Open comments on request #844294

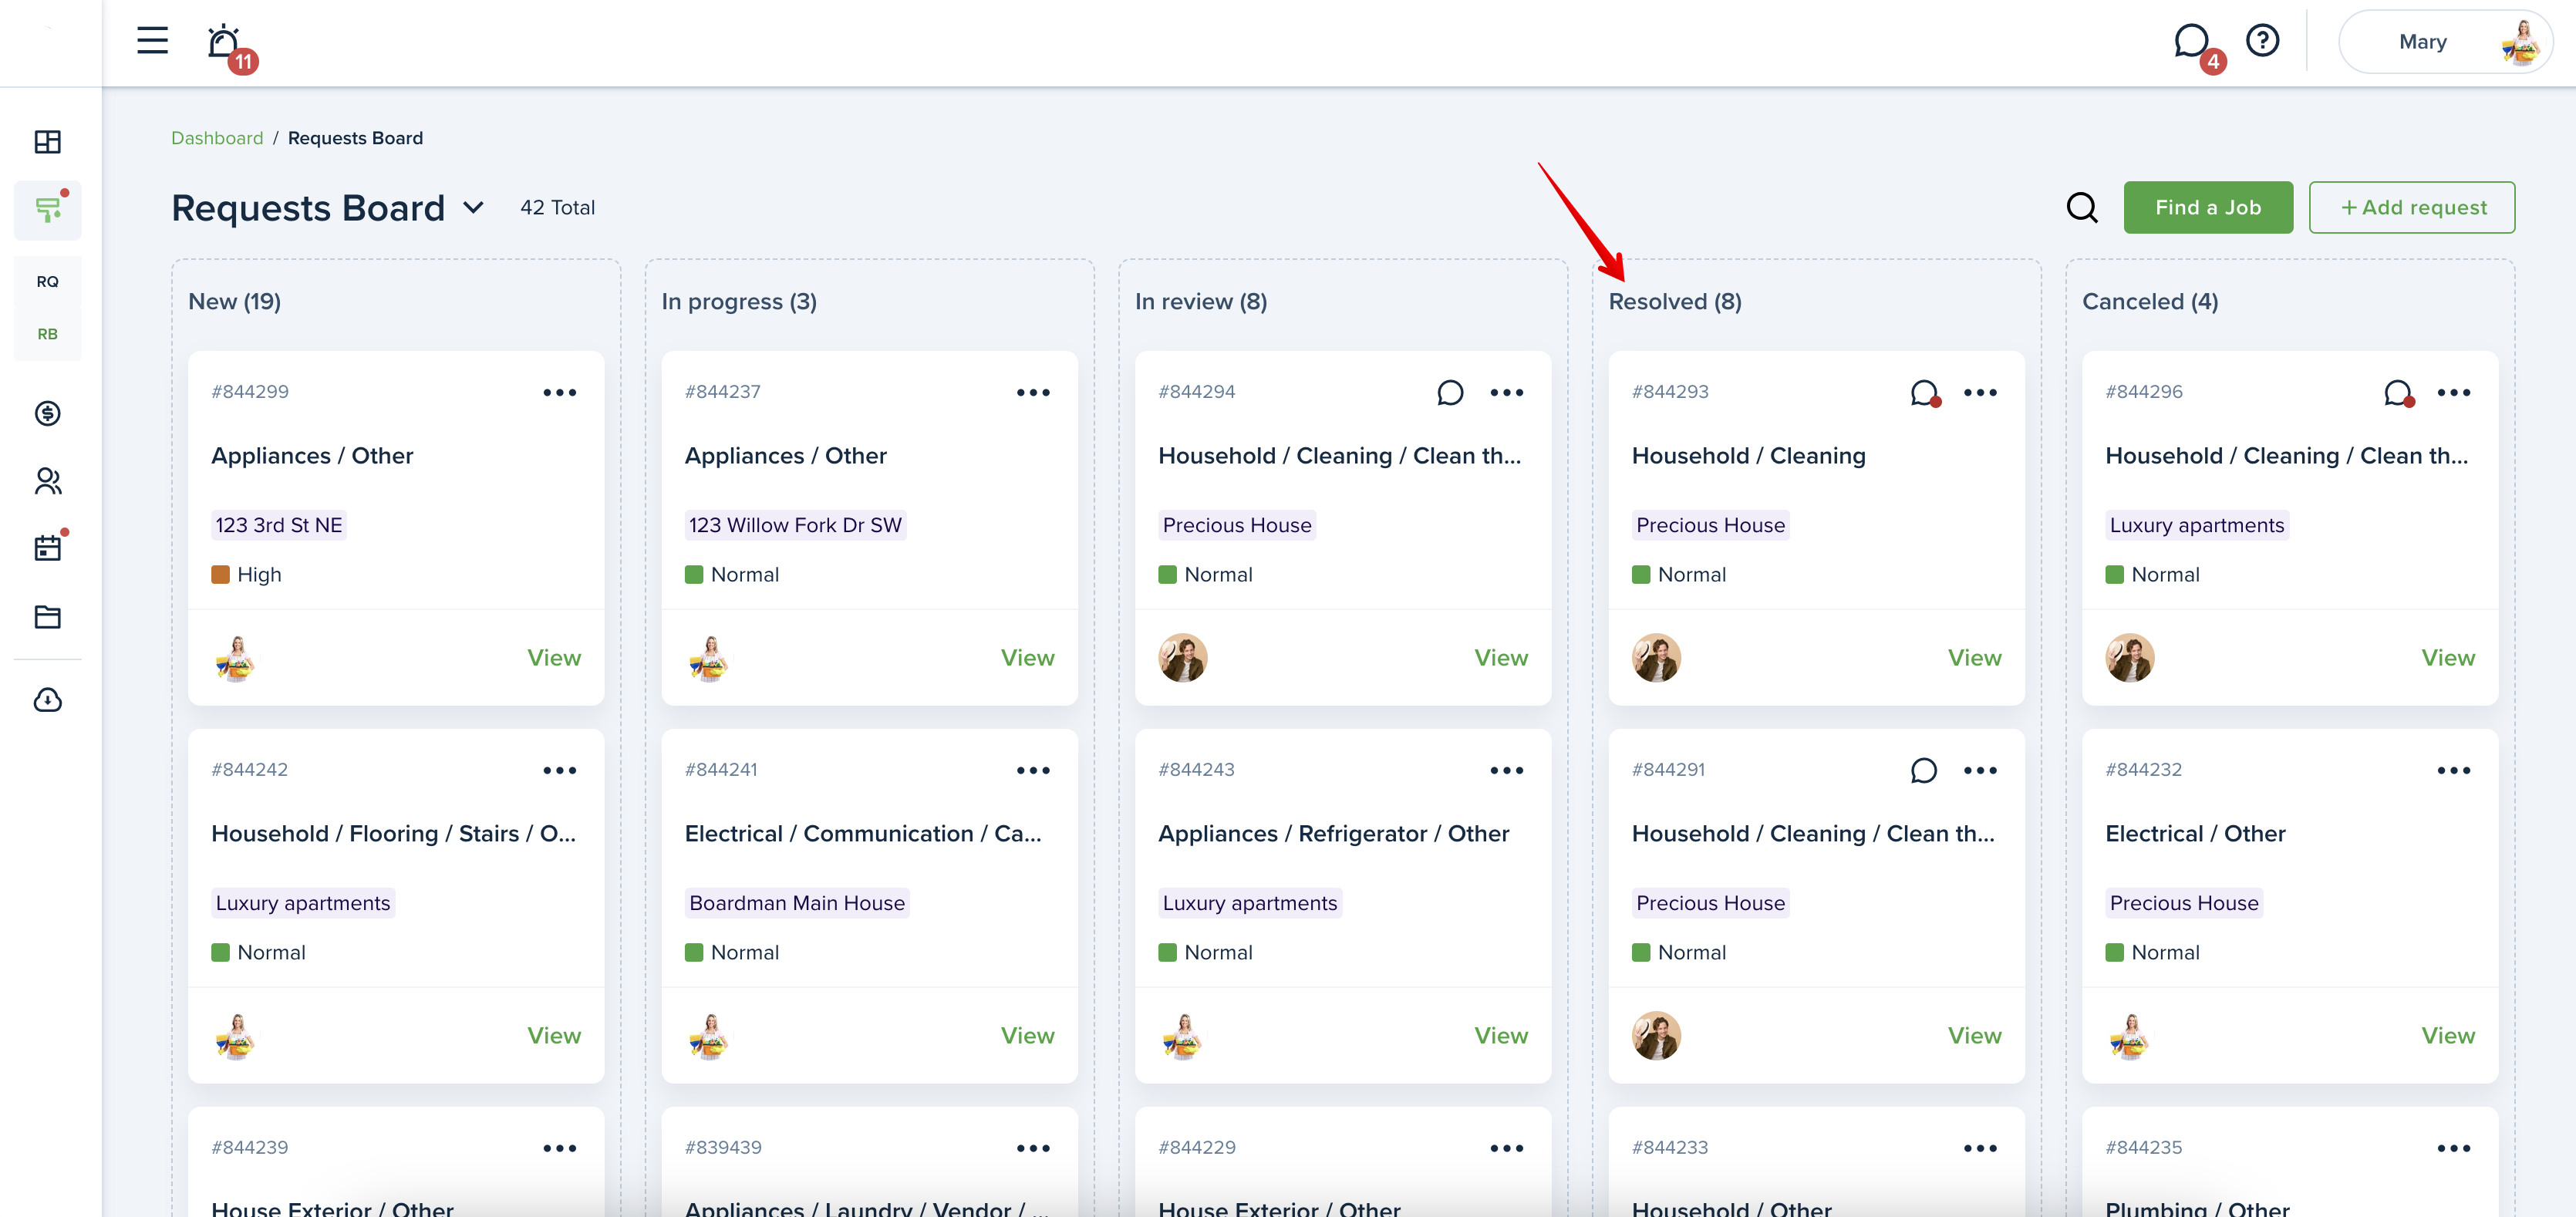pos(1450,393)
